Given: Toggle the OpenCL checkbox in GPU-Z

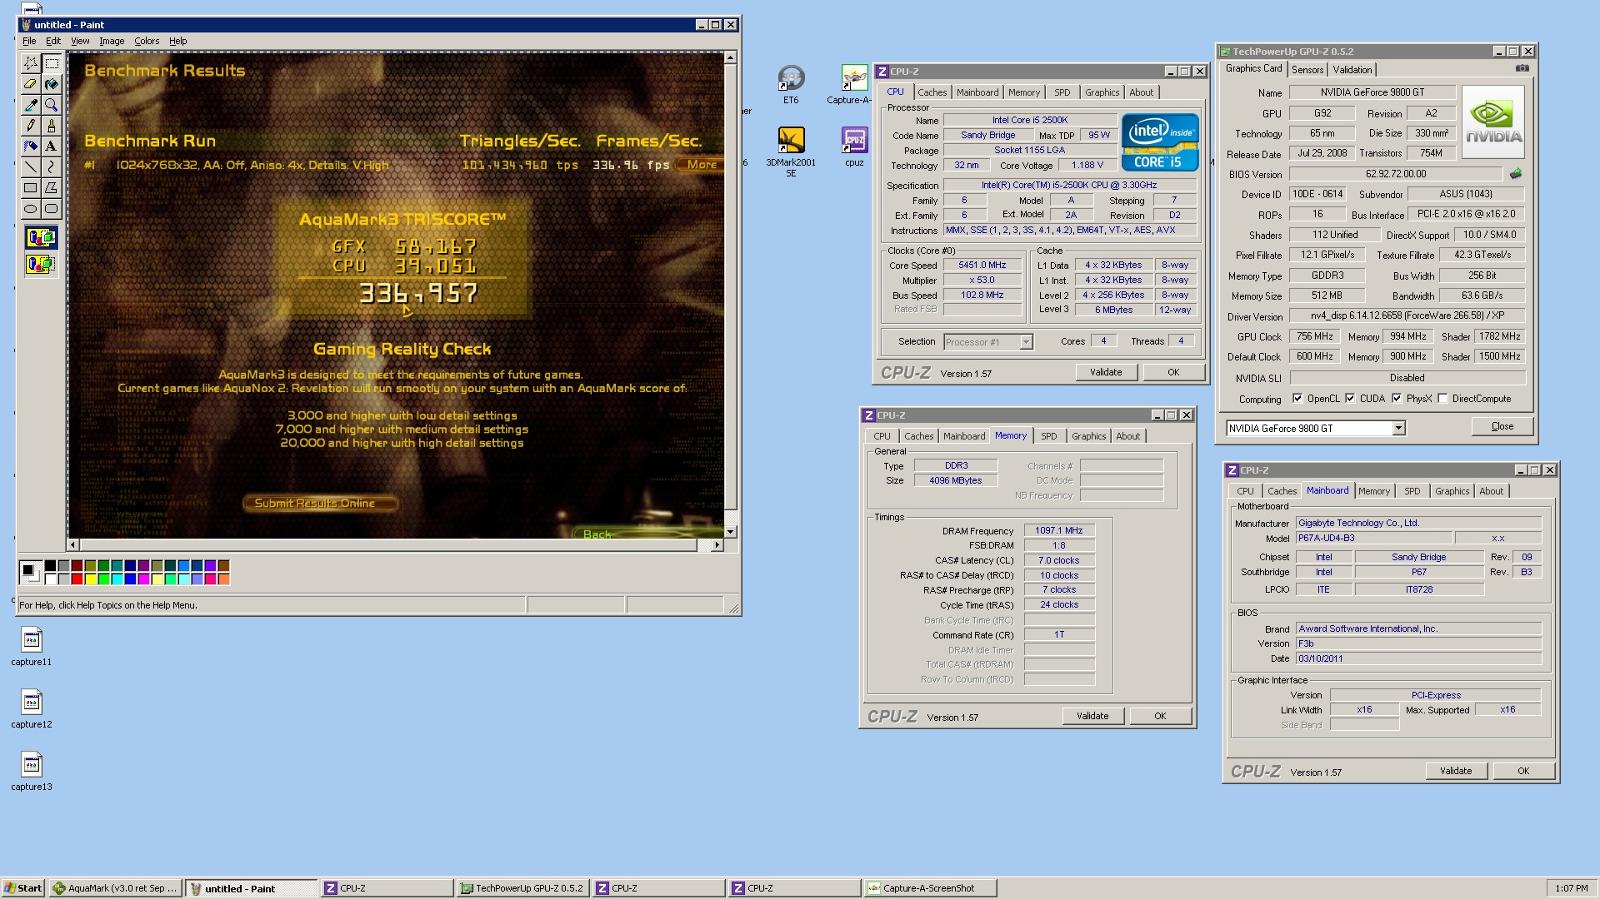Looking at the screenshot, I should [x=1297, y=398].
